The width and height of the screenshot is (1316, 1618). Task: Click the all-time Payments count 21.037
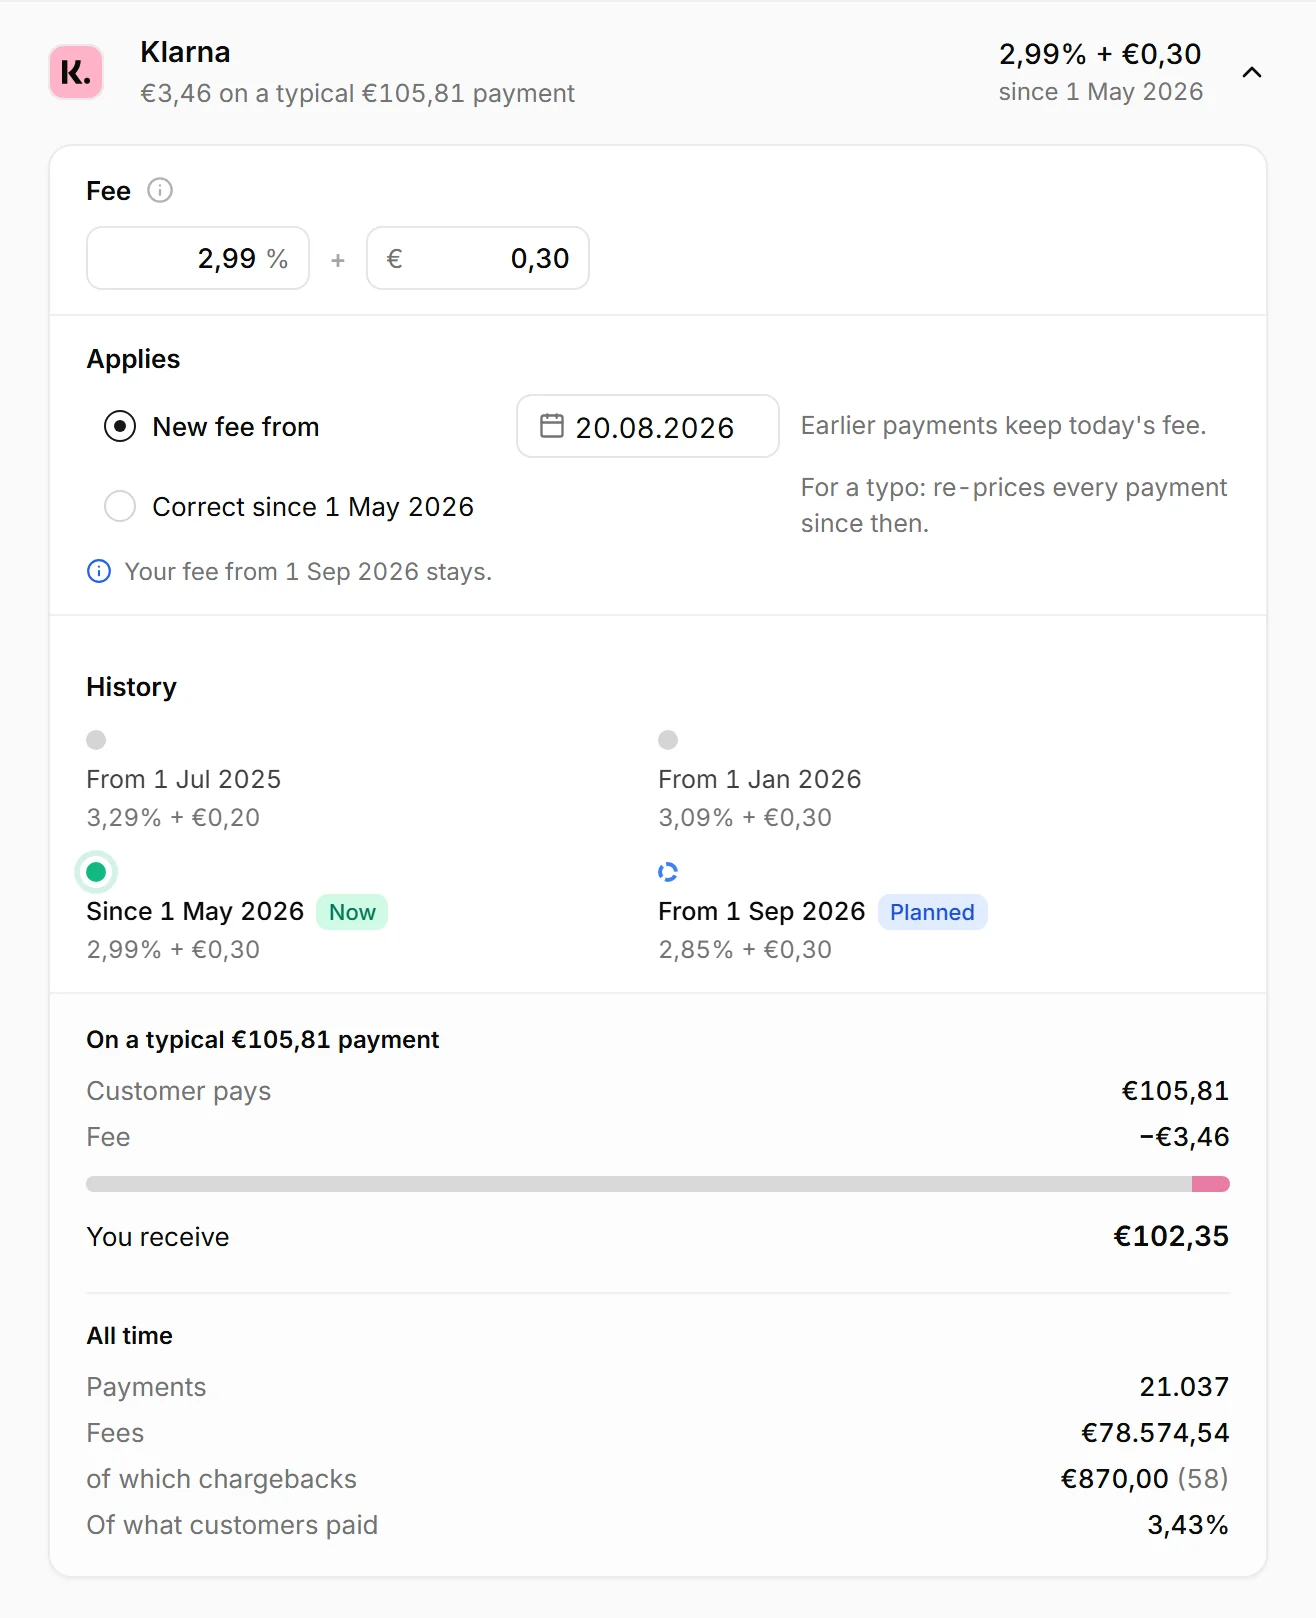[x=1184, y=1387]
